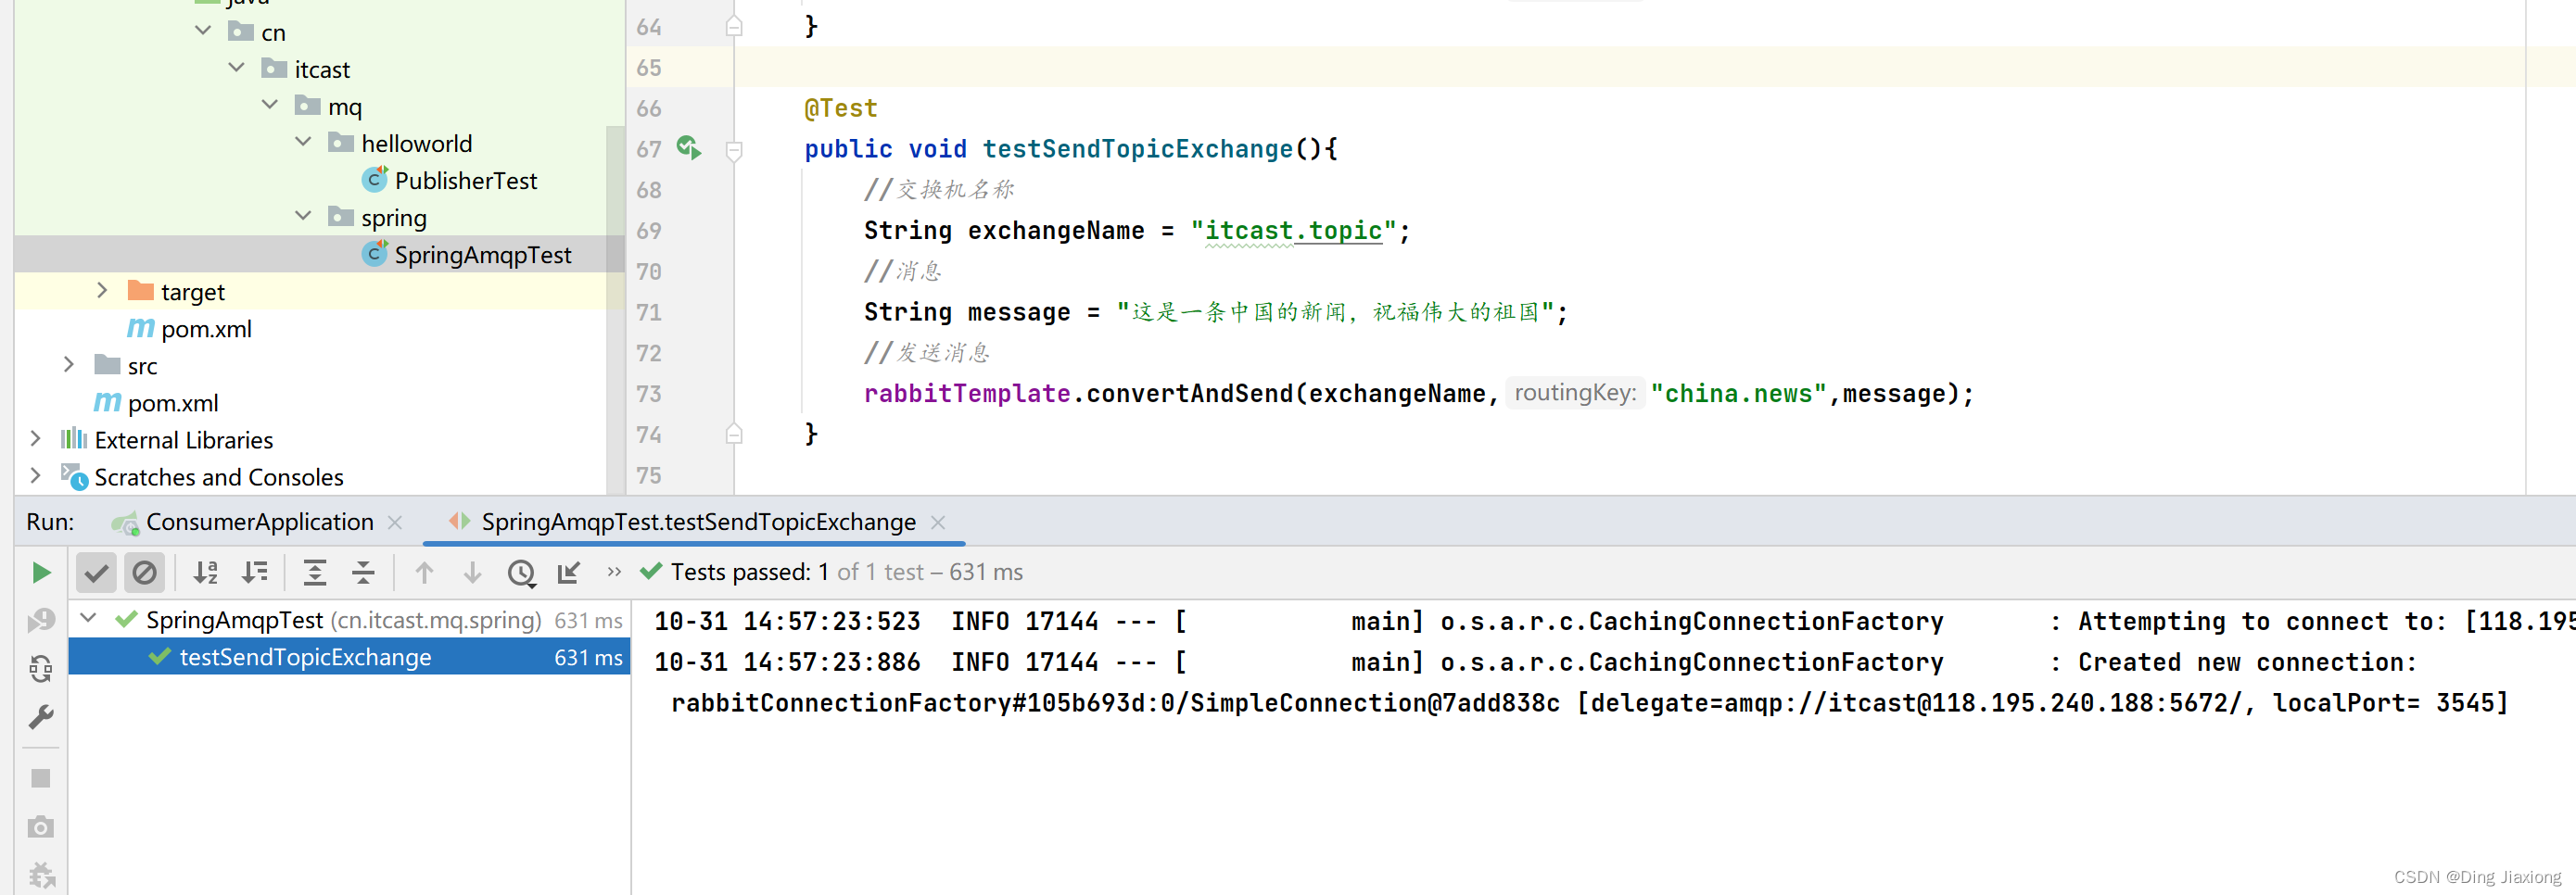Click the import tests results icon
The image size is (2576, 895).
(x=569, y=572)
